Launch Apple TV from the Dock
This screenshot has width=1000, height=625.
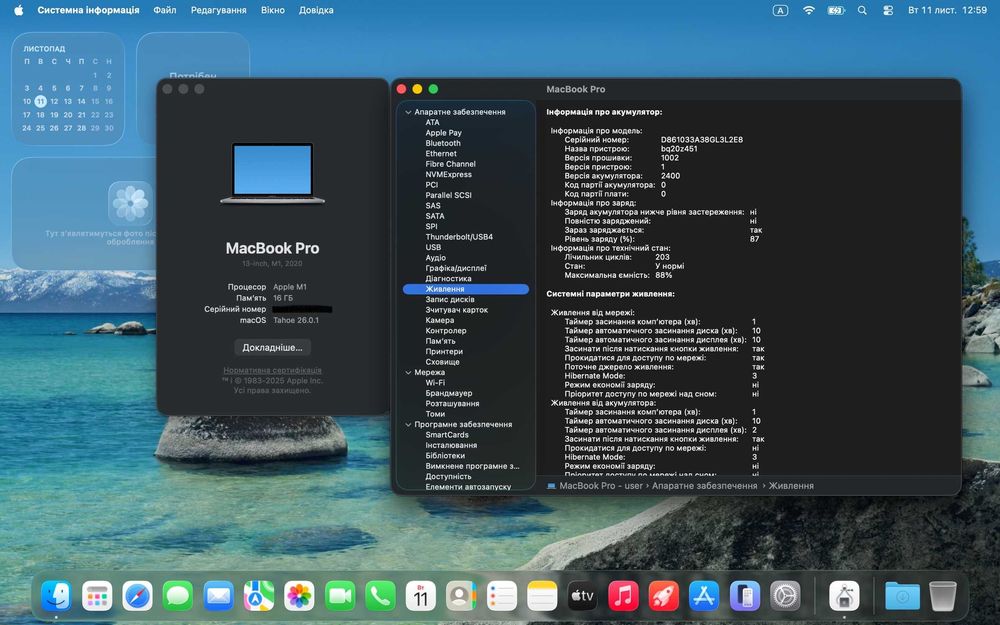coord(582,596)
